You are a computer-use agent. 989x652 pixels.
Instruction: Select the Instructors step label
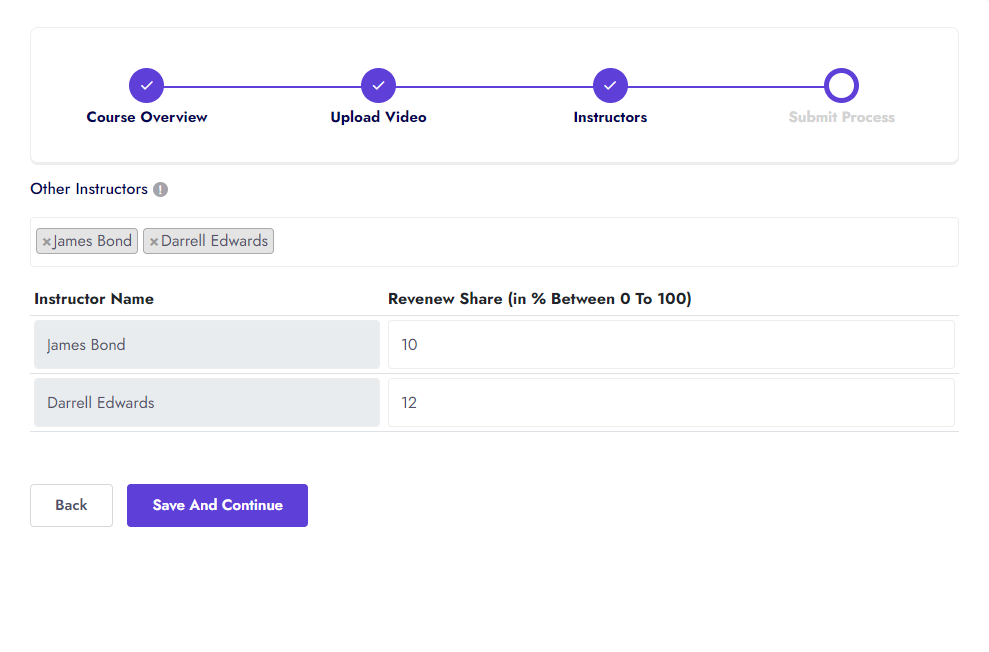(x=610, y=117)
